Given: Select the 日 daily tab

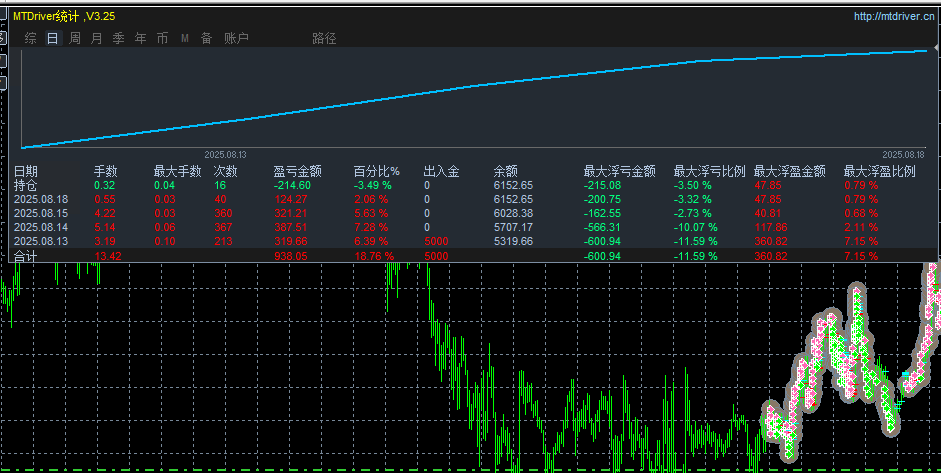Looking at the screenshot, I should 53,38.
